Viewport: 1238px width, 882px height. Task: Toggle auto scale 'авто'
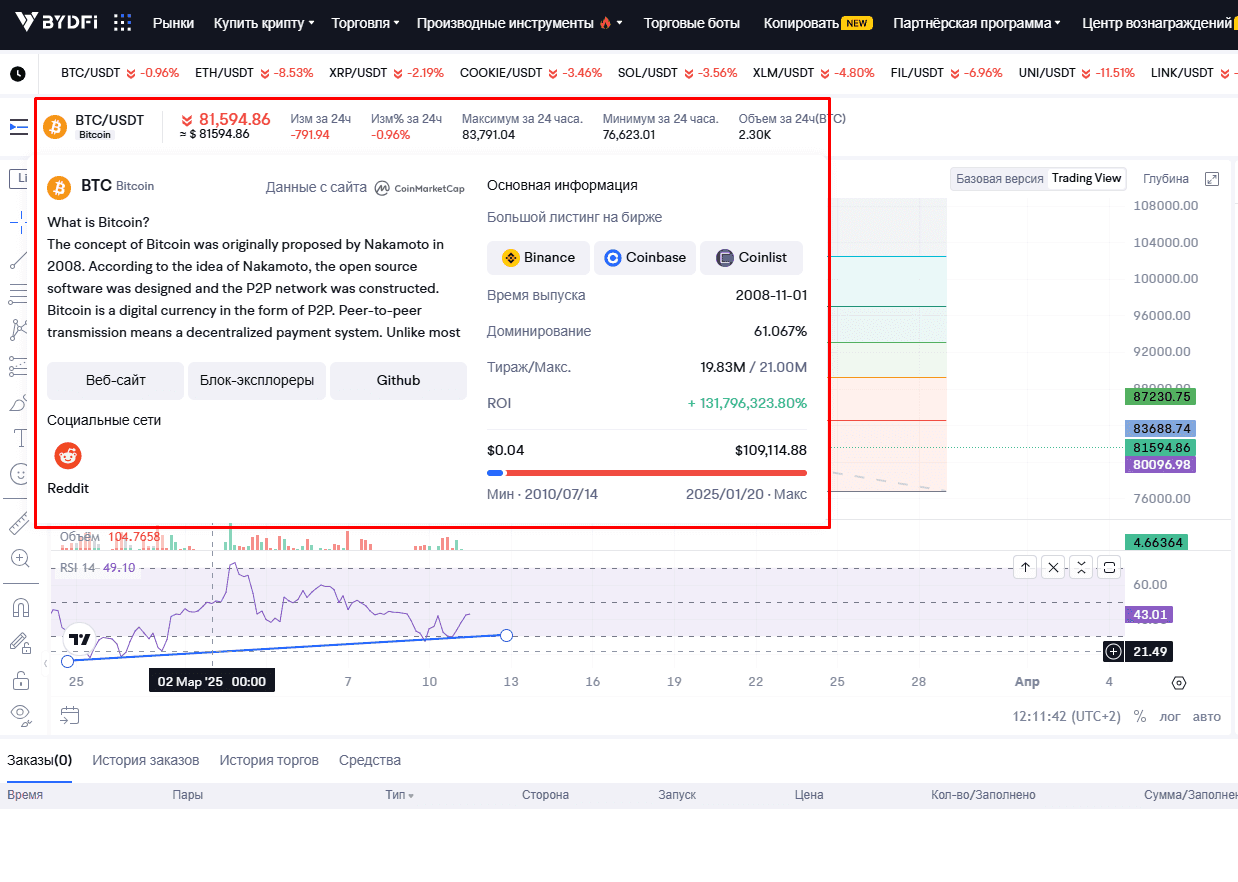1207,716
